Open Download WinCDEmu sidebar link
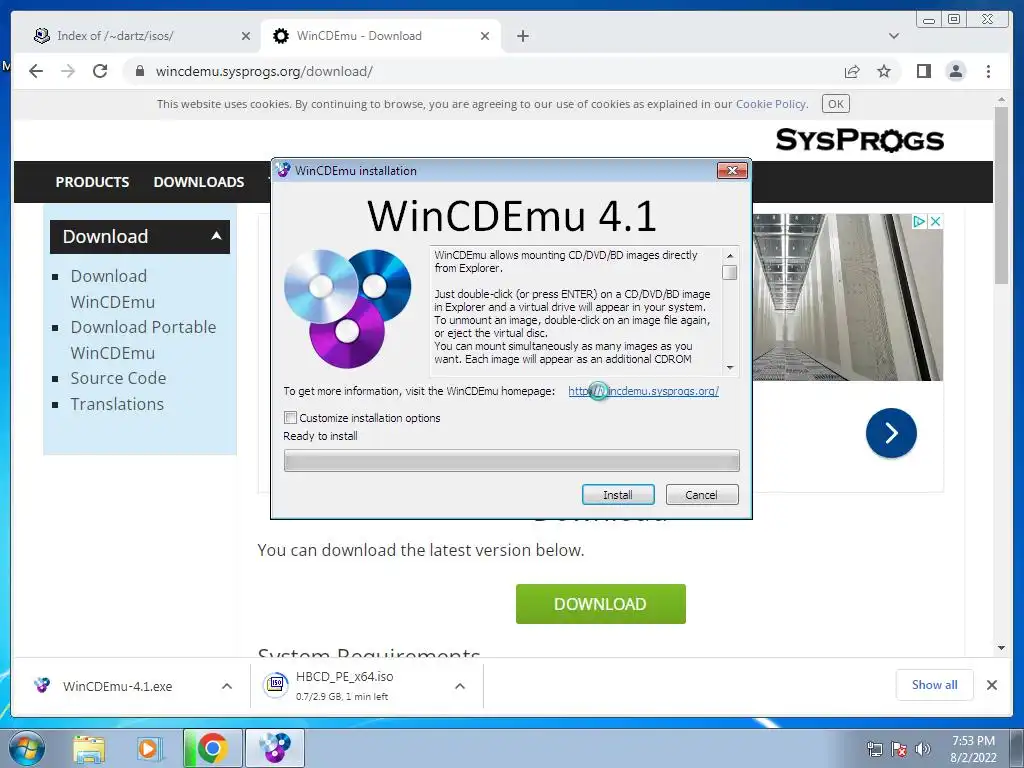Screen dimensions: 1024x768 click(112, 289)
